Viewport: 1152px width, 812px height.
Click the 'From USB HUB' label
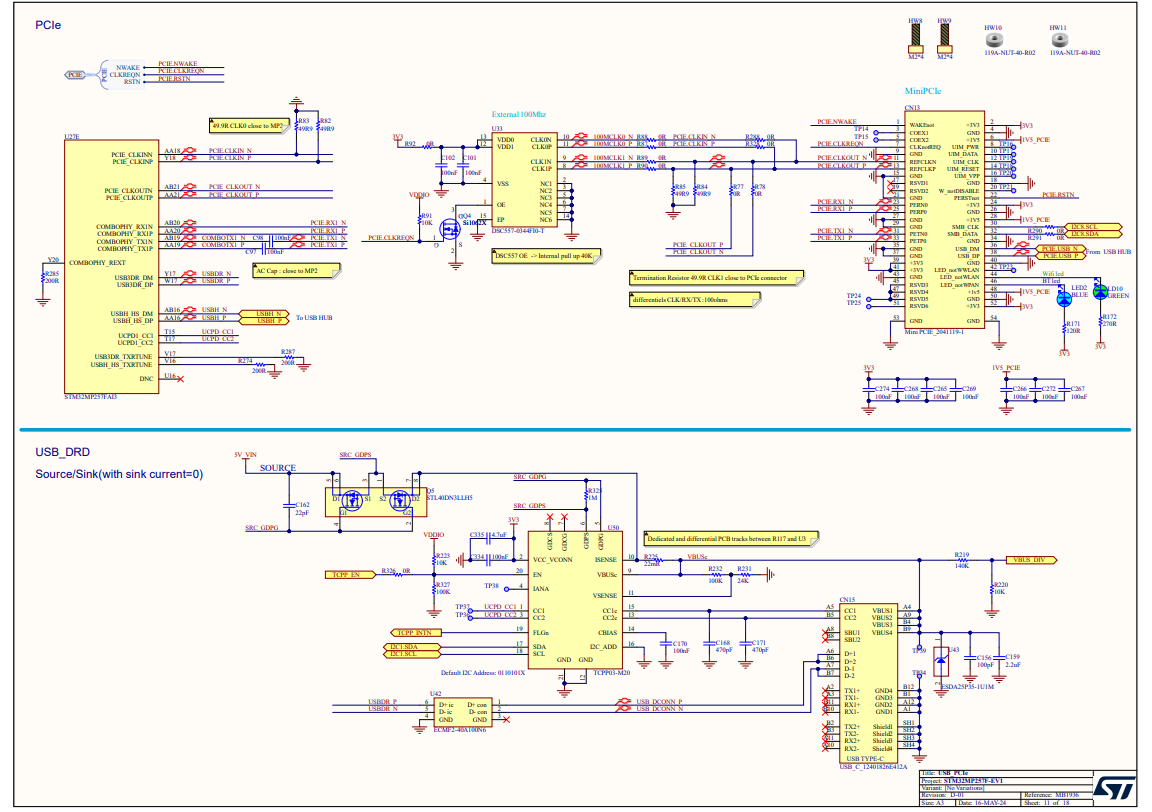click(x=1108, y=252)
